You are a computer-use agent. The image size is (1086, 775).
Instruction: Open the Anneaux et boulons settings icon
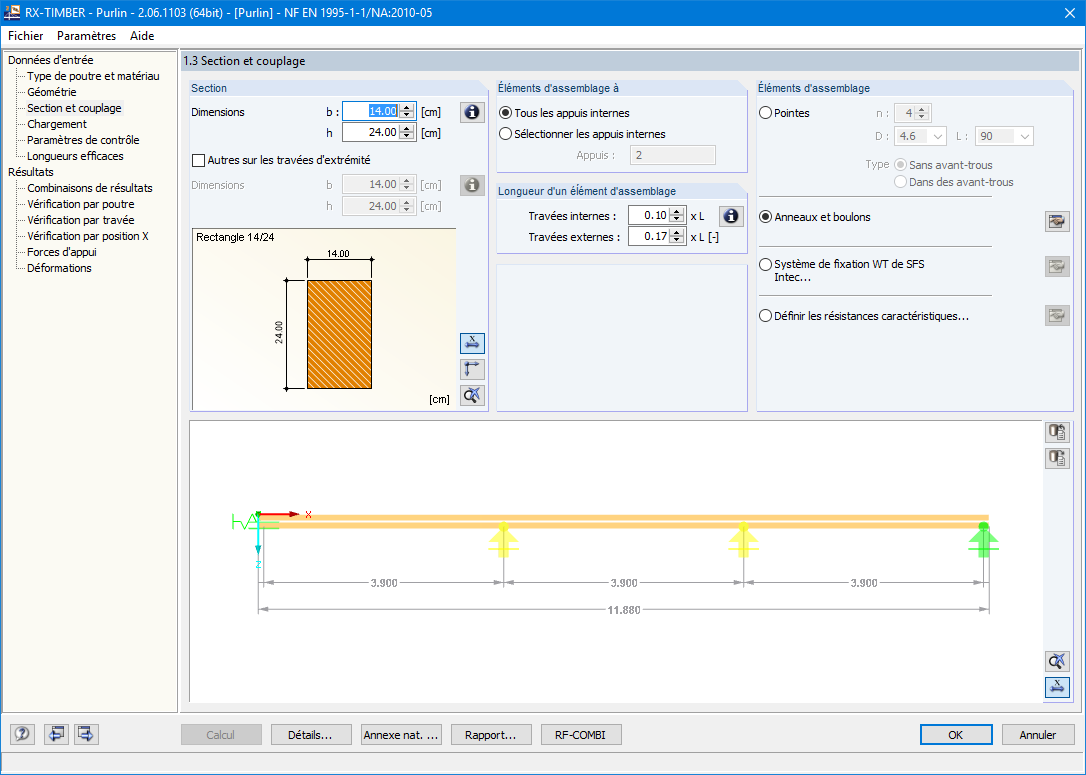pos(1057,222)
